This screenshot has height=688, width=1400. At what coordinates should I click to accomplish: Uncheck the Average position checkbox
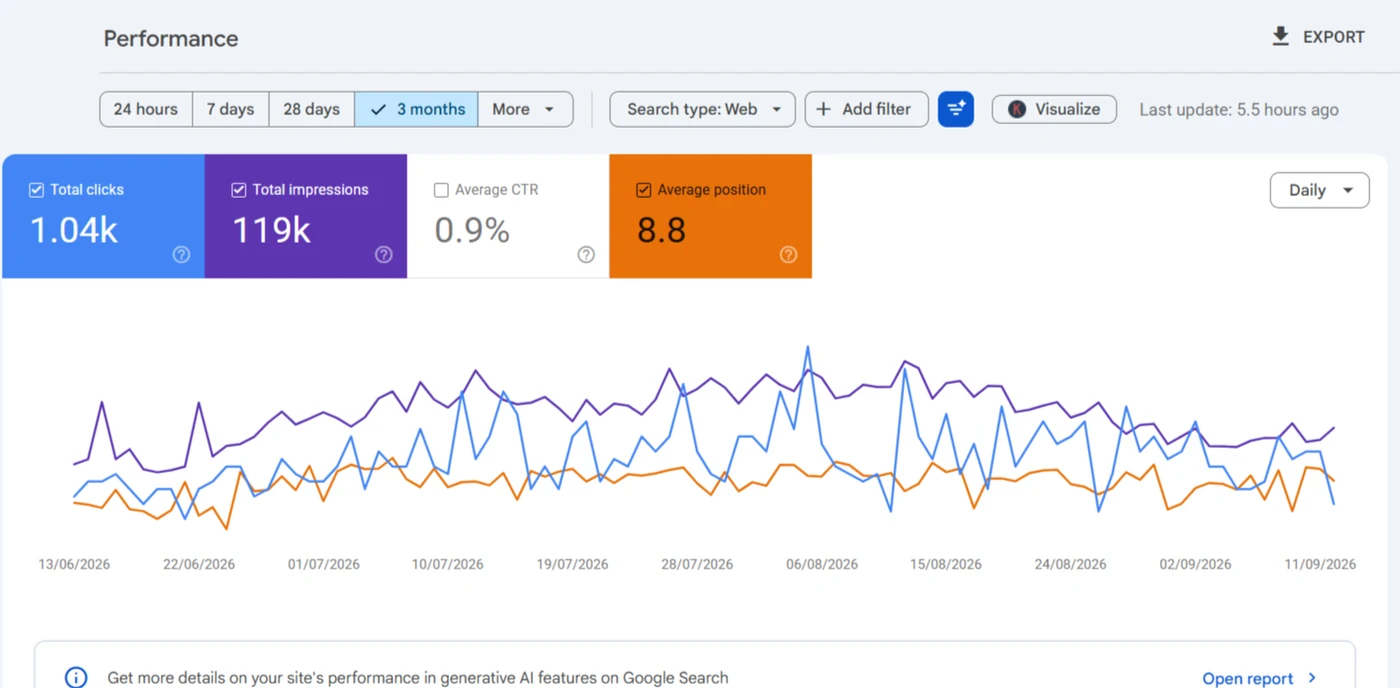(644, 189)
